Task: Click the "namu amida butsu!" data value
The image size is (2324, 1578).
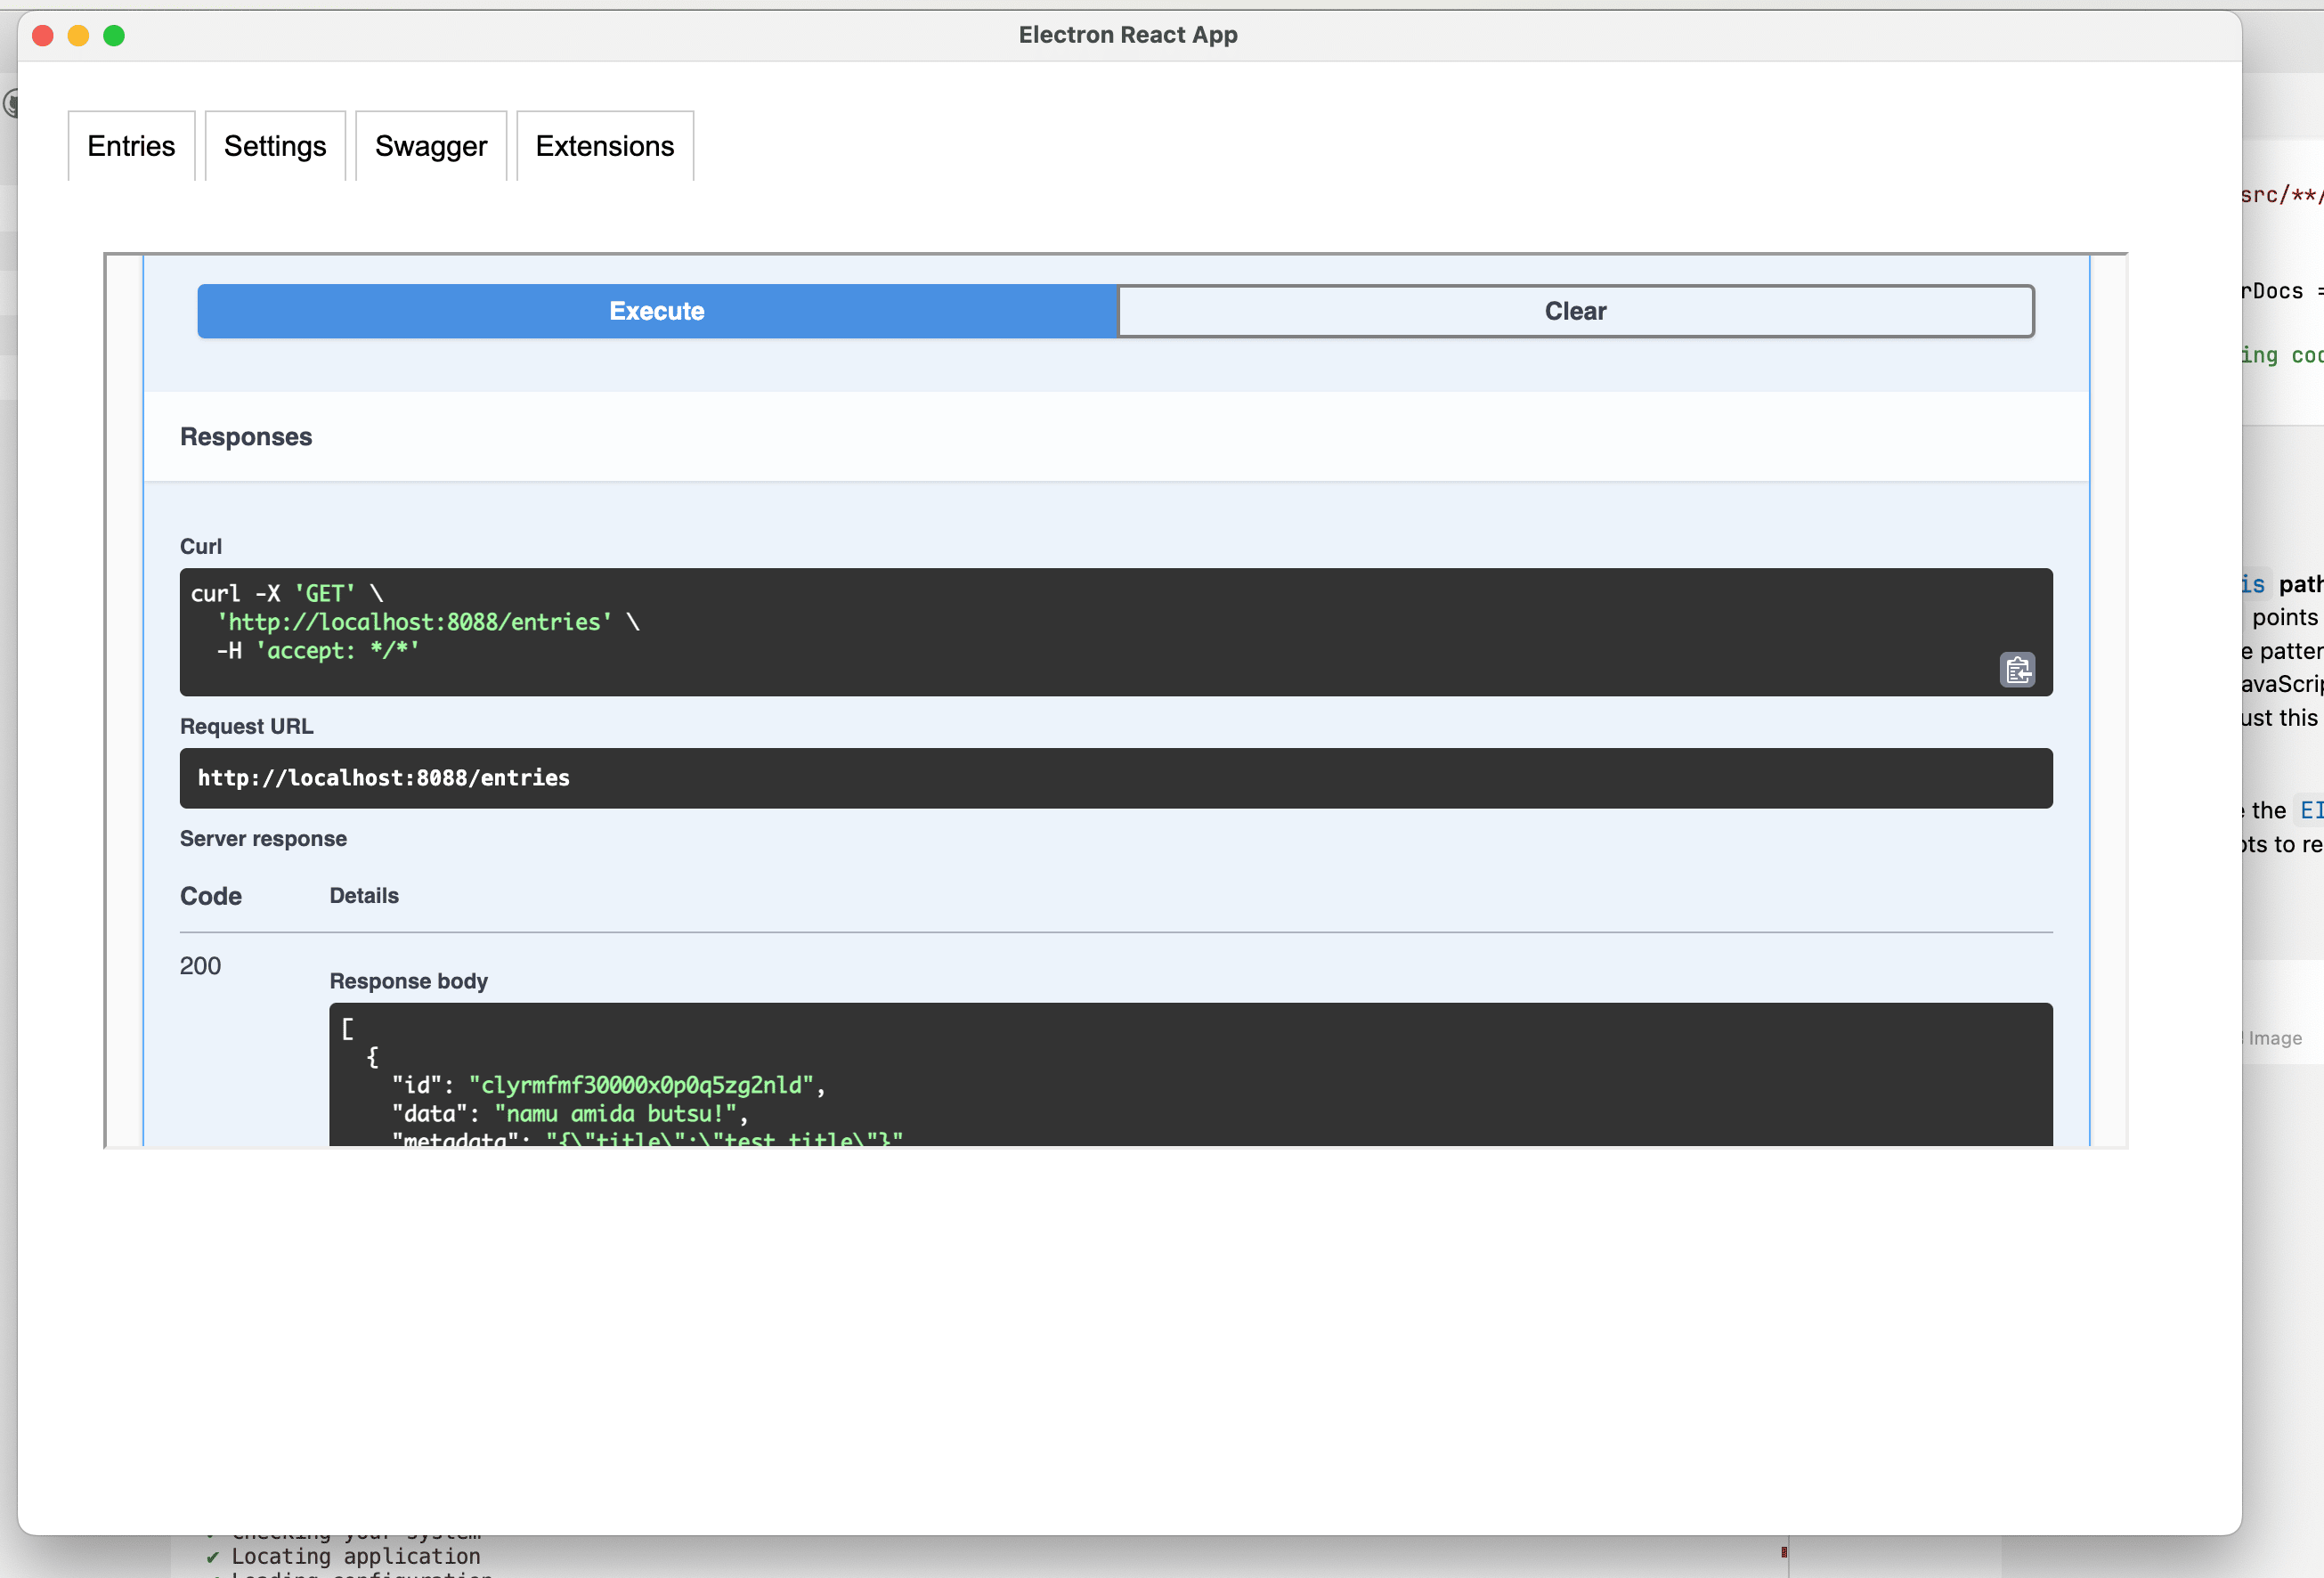Action: [615, 1113]
